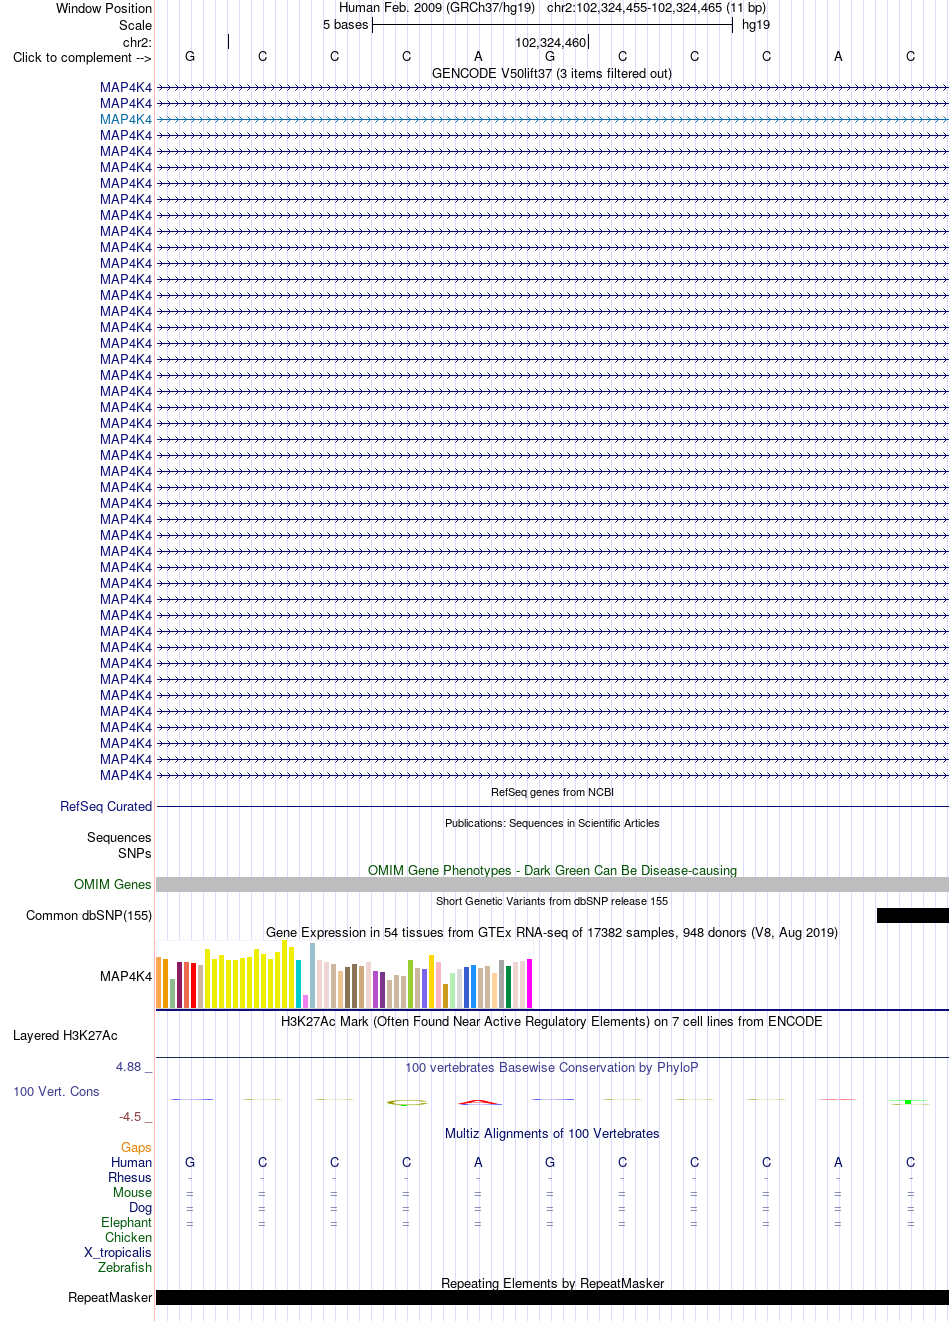Click the 102,324,460 coordinate marker
Image resolution: width=950 pixels, height=1321 pixels.
click(551, 42)
